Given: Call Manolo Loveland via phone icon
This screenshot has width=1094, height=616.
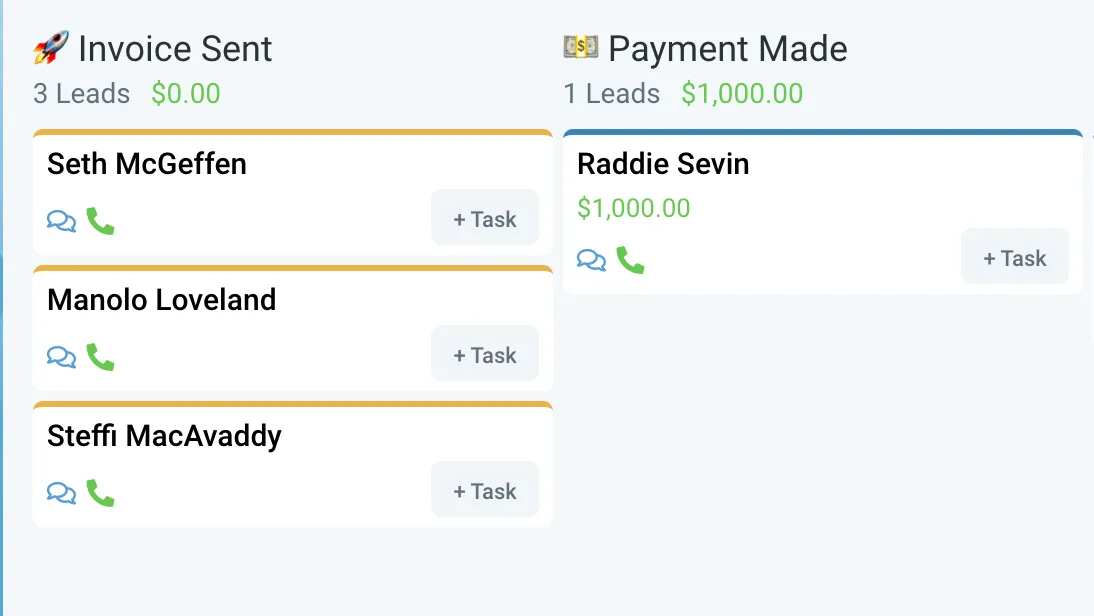Looking at the screenshot, I should [x=100, y=357].
